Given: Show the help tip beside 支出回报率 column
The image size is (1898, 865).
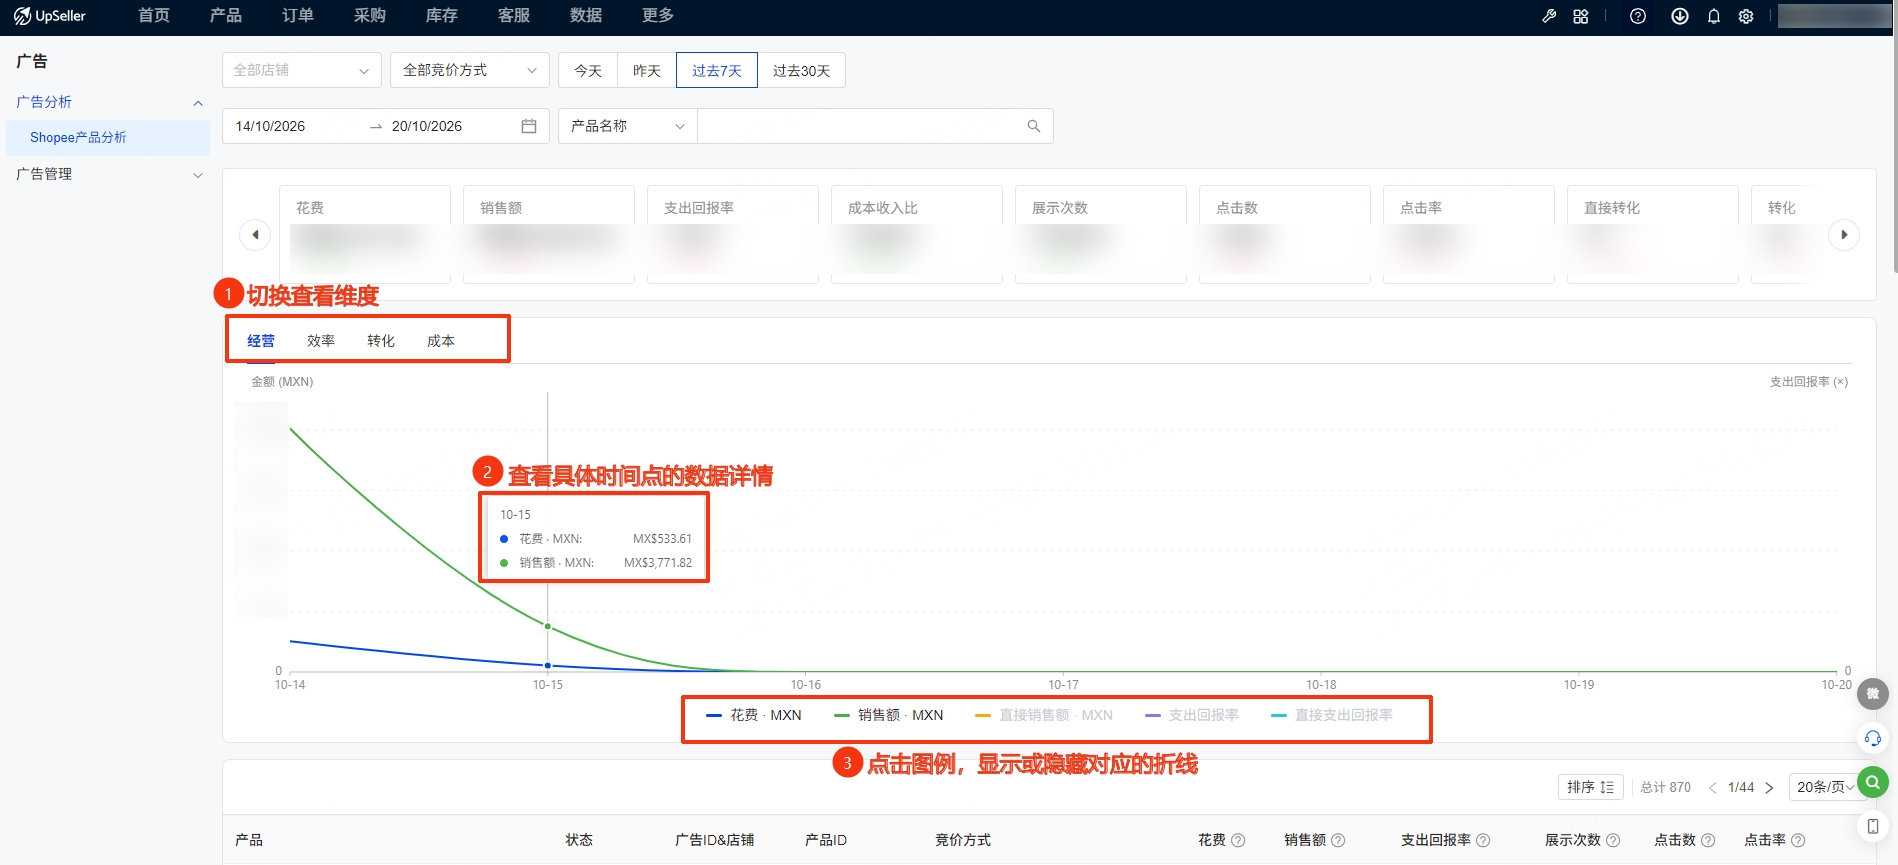Looking at the screenshot, I should [x=1483, y=840].
